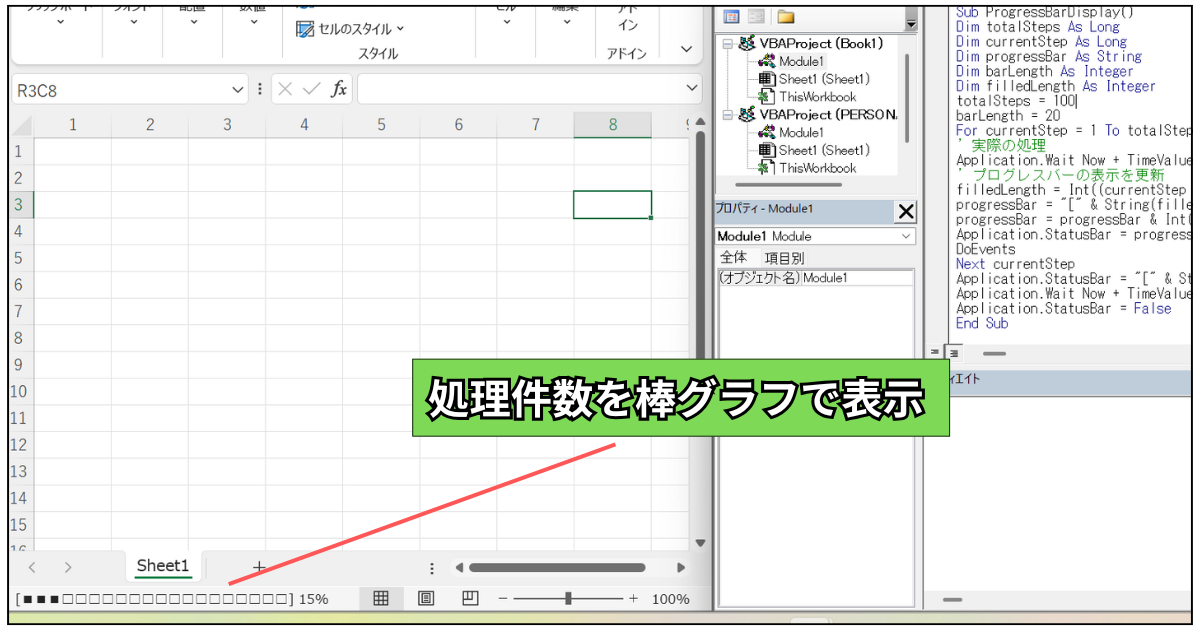This screenshot has height=630, width=1200.
Task: Close the プロパティ - Module1 panel
Action: tap(905, 211)
